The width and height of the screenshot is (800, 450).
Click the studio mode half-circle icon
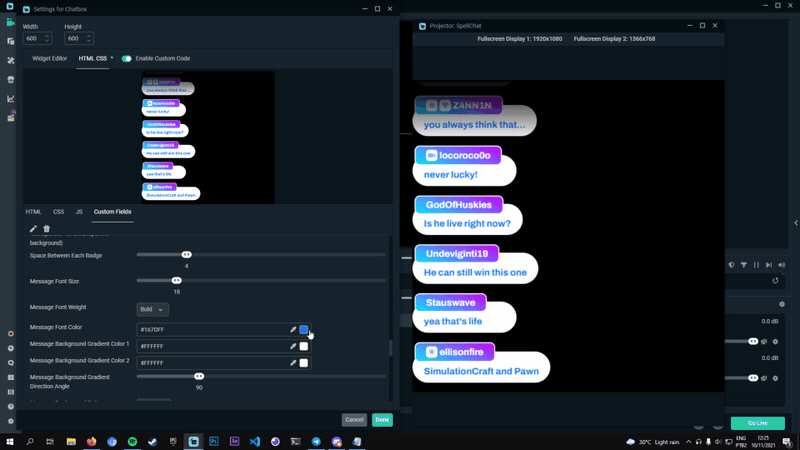click(732, 265)
